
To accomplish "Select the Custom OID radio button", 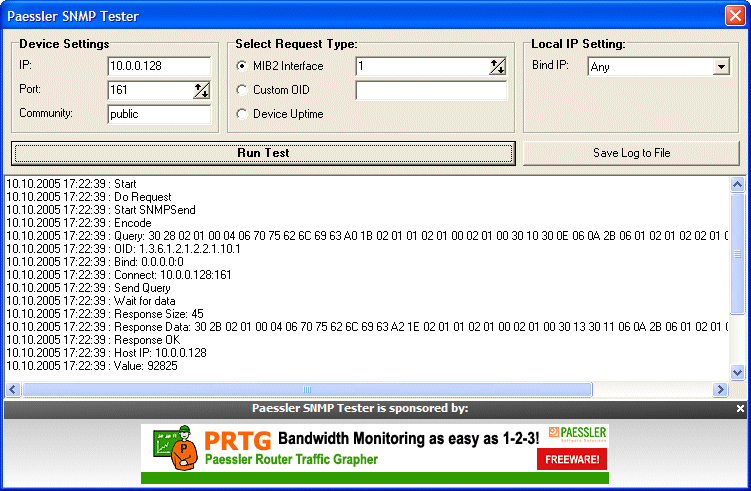I will (x=242, y=90).
